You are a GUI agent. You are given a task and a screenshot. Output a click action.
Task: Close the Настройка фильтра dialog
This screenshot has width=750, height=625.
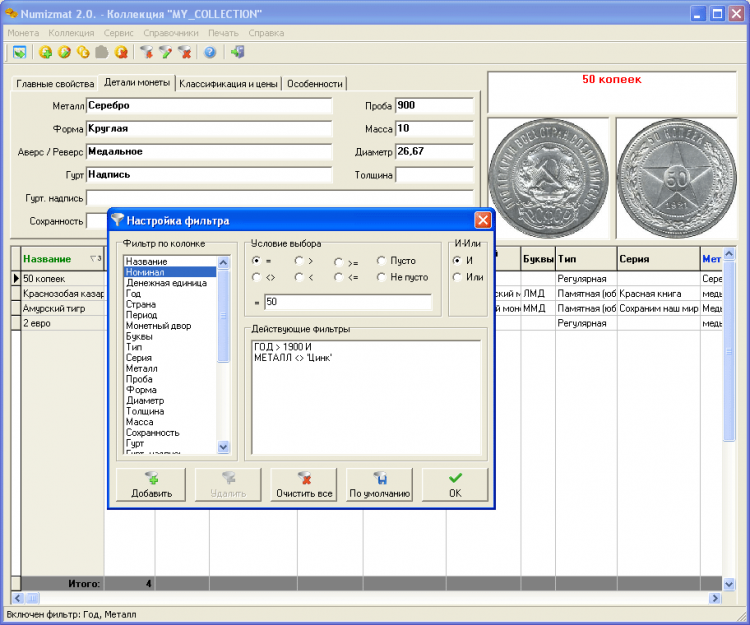pos(482,220)
